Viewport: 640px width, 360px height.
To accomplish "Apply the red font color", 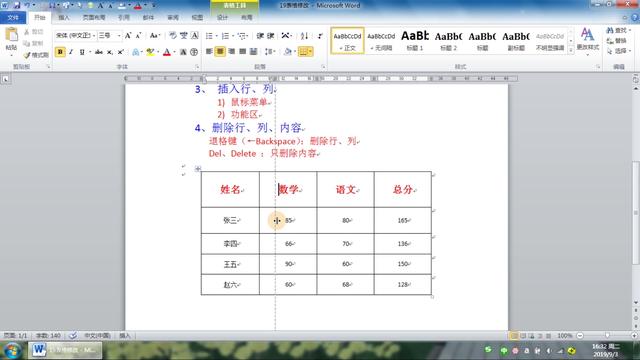I will [167, 52].
